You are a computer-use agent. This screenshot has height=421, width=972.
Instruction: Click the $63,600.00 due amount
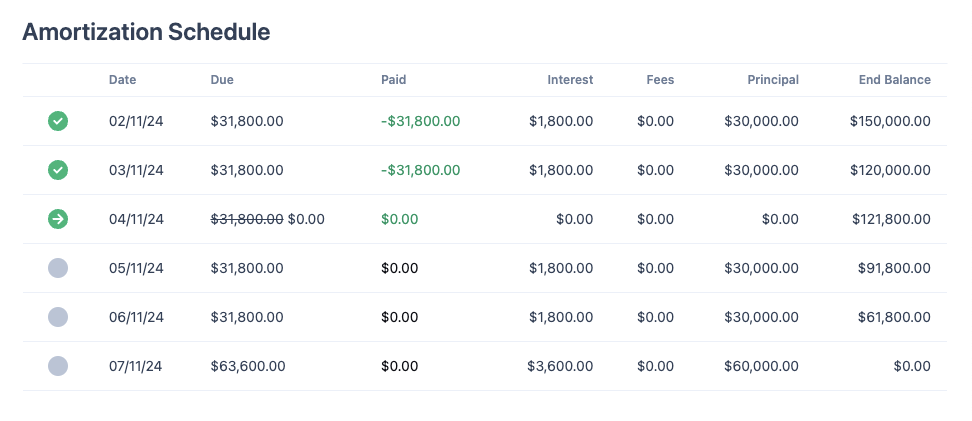coord(248,366)
